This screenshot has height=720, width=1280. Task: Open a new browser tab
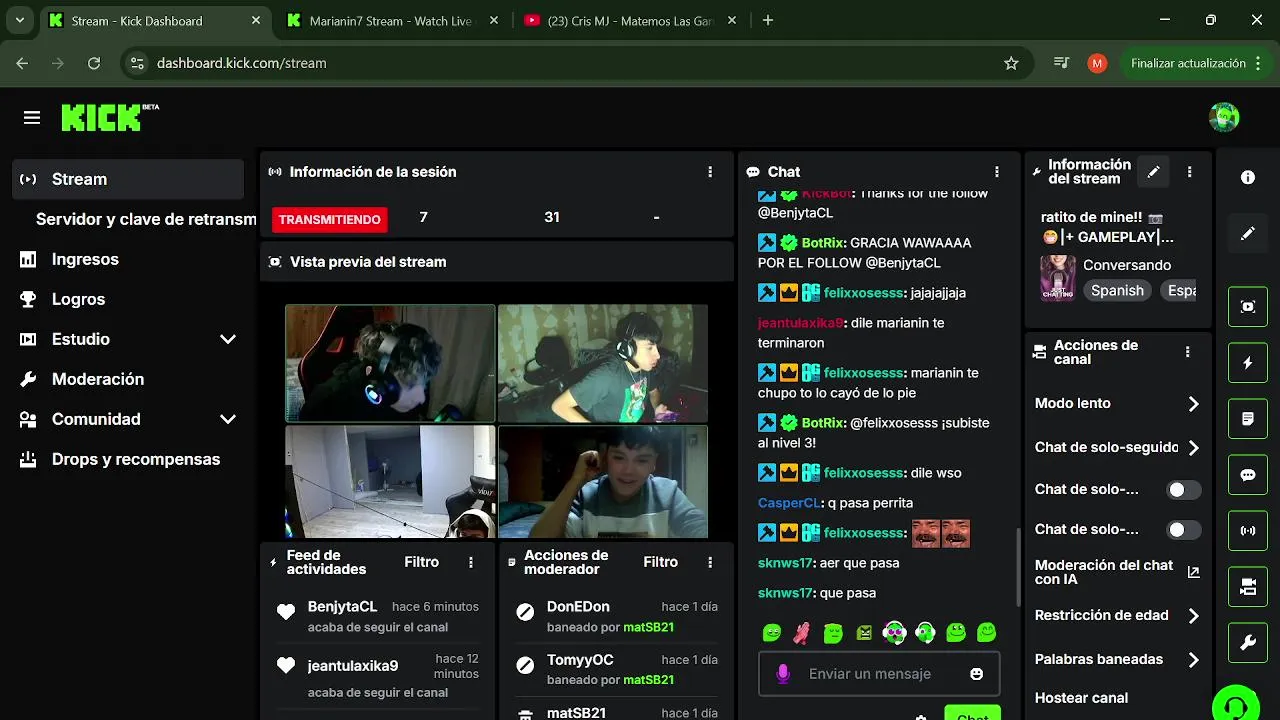tap(768, 20)
